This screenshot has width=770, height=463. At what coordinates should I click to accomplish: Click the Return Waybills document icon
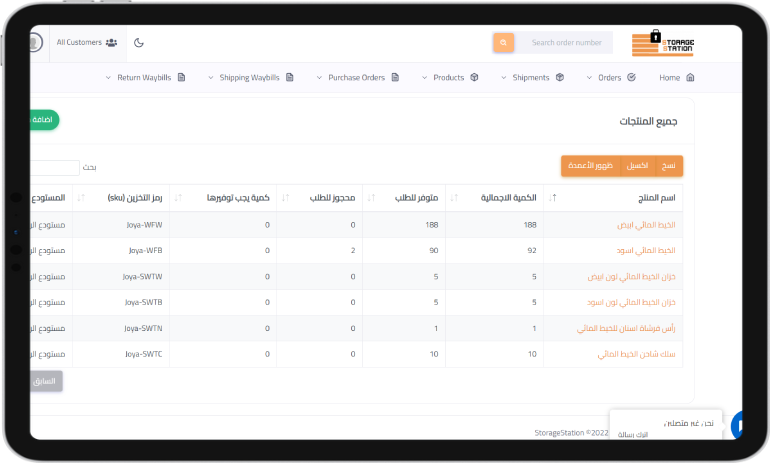tap(181, 77)
